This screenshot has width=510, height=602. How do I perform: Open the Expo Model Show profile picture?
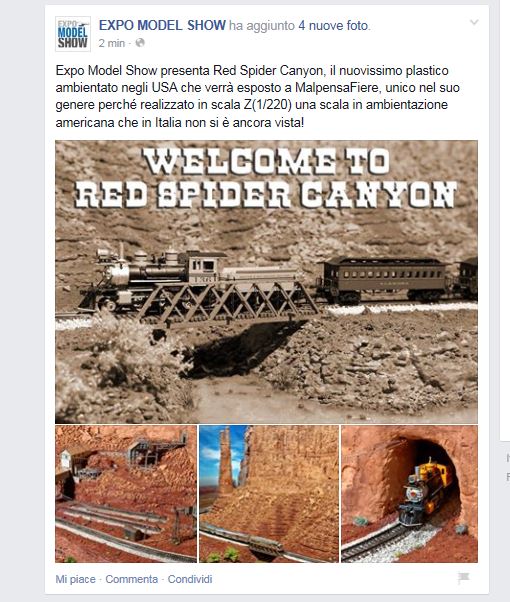(73, 34)
